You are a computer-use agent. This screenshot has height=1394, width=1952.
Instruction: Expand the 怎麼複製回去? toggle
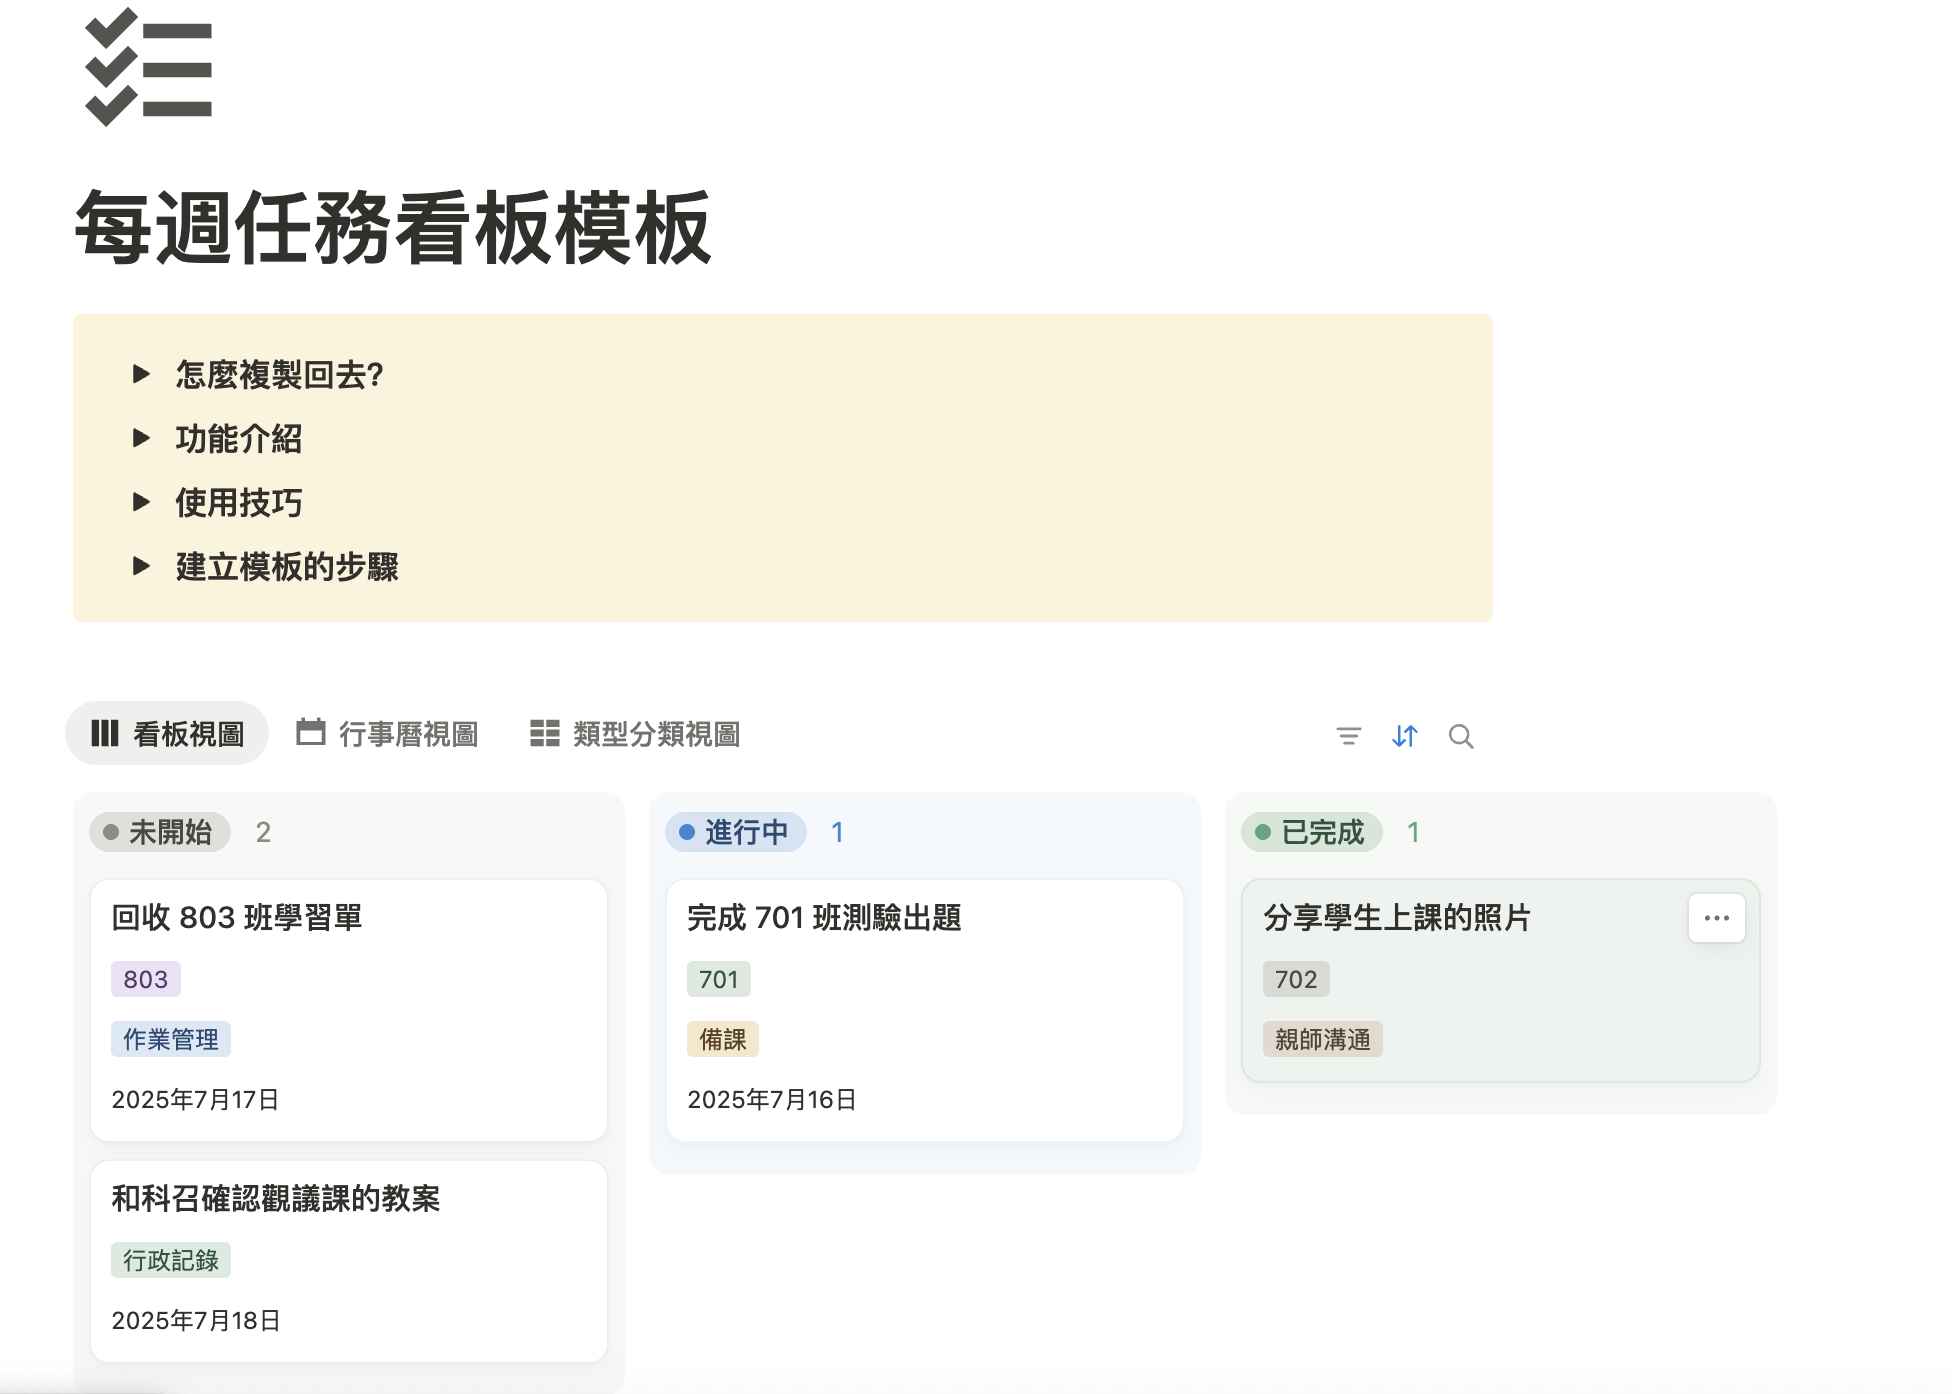tap(141, 374)
